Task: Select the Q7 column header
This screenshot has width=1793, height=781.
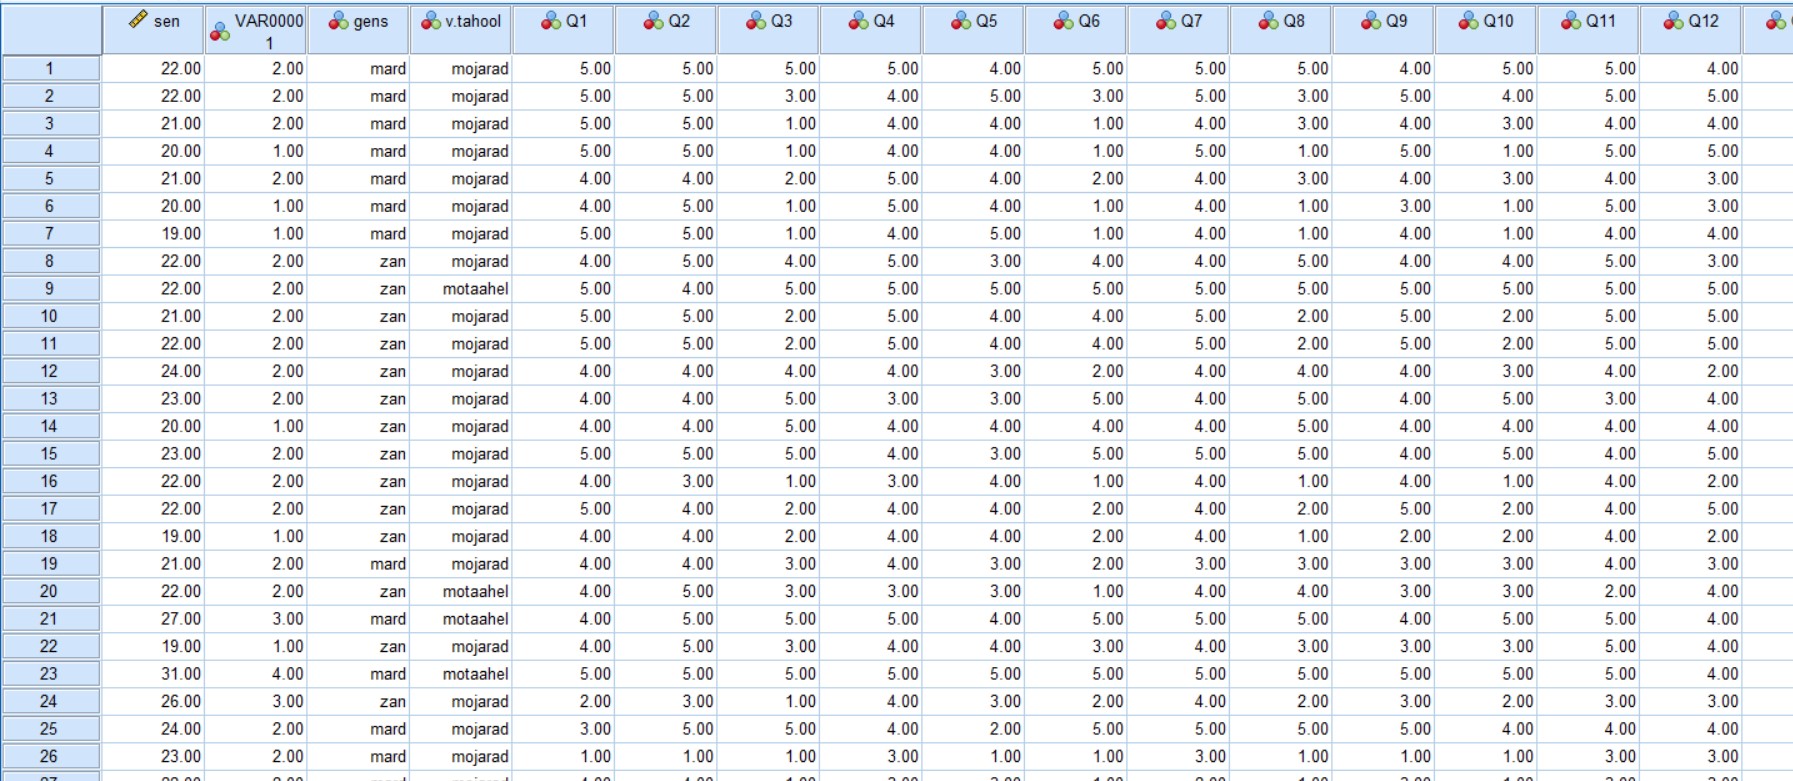Action: point(1178,30)
